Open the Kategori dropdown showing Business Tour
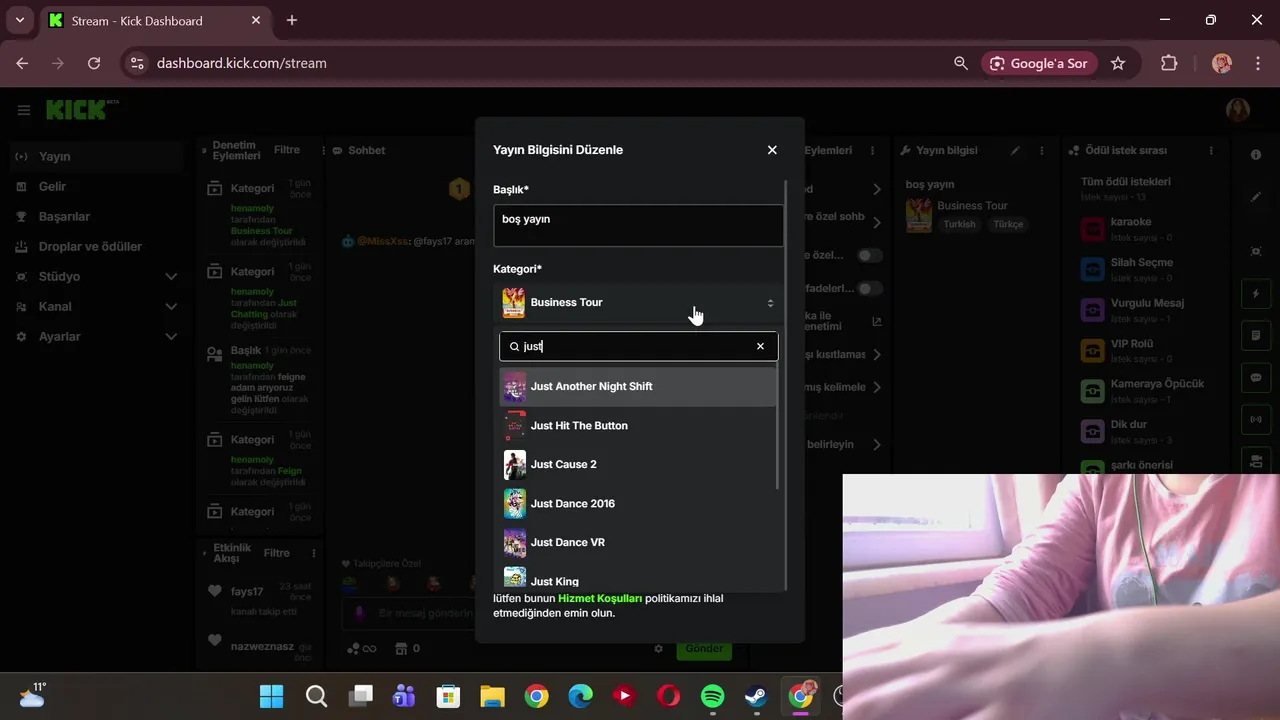1280x720 pixels. [x=638, y=303]
